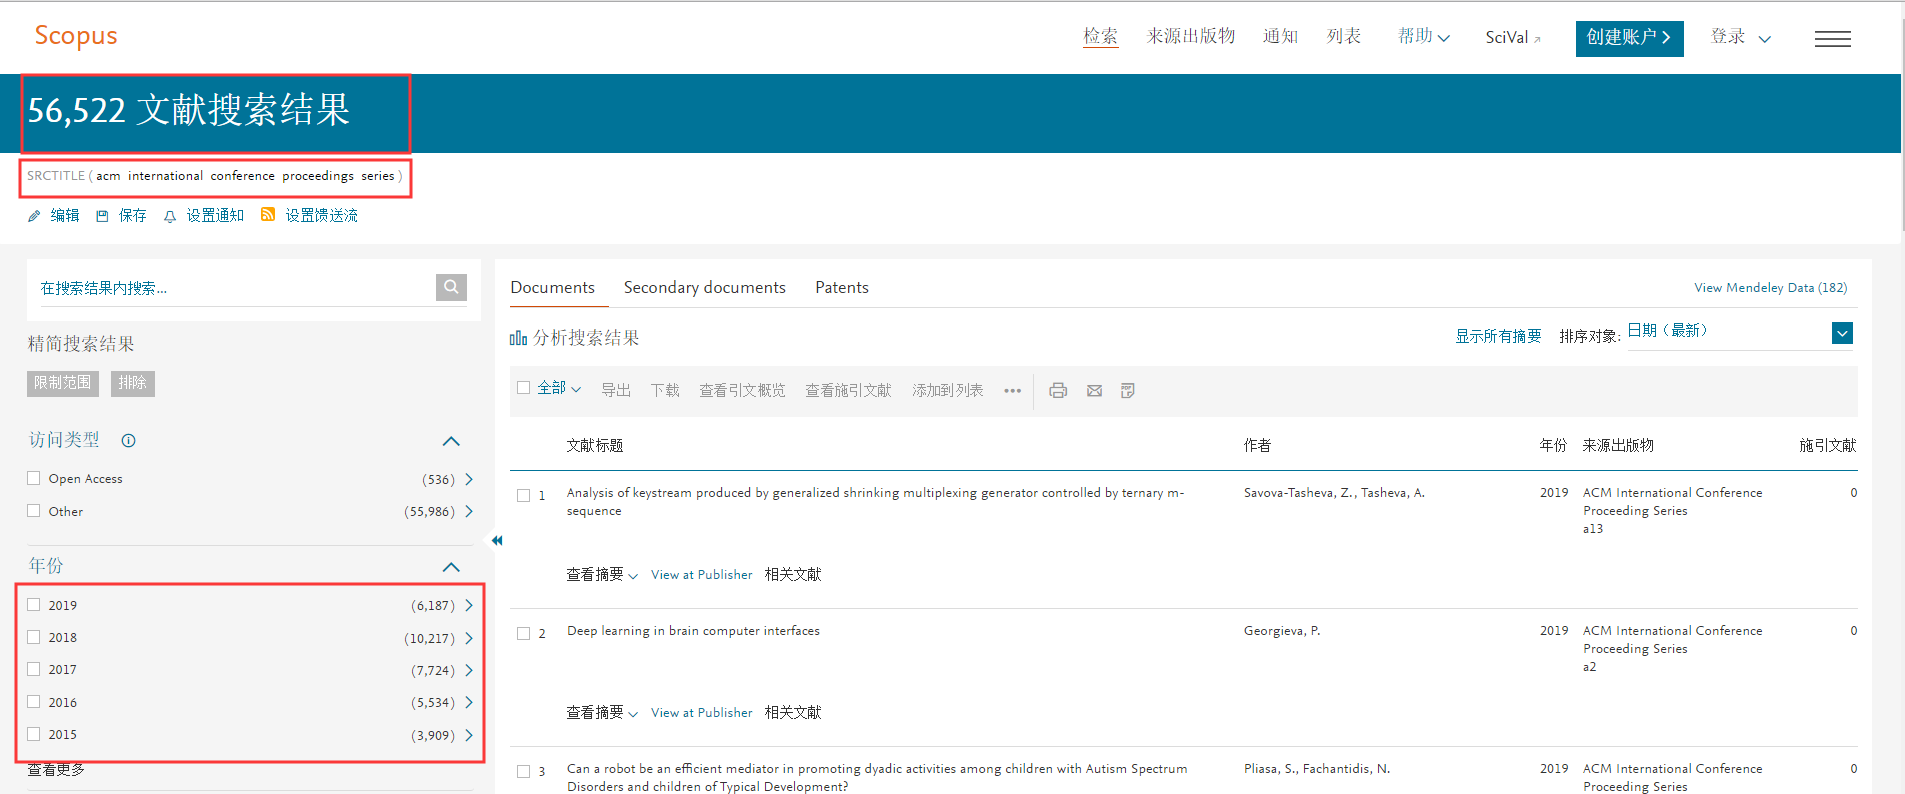Open the 帮助 dropdown menu
The height and width of the screenshot is (794, 1905).
1424,37
